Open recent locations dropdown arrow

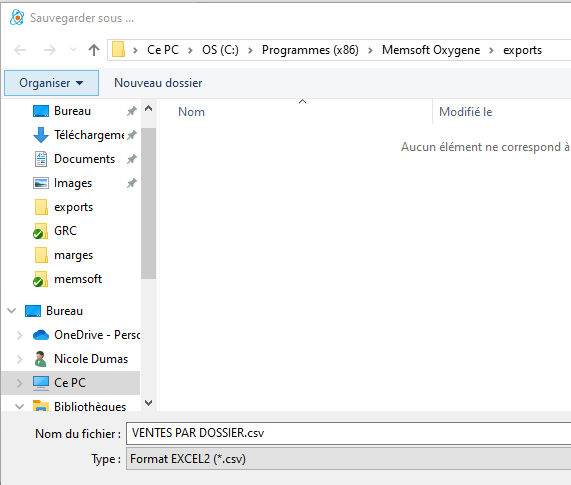pos(73,50)
